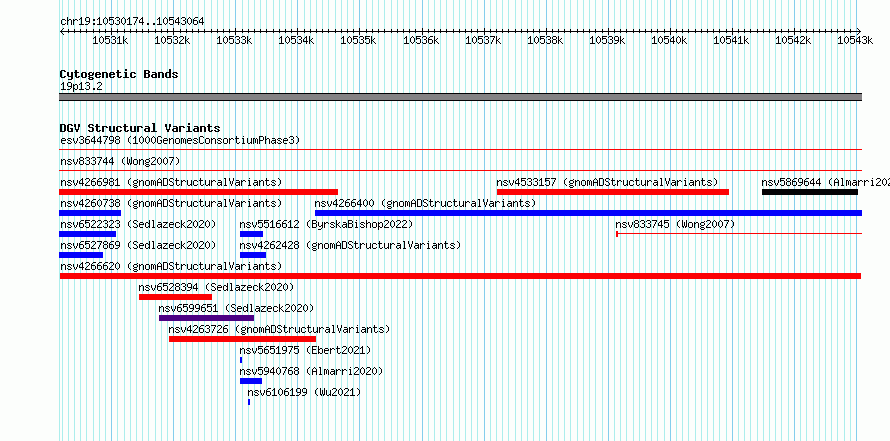
Task: Click the DGV Structural Variants track title
Action: point(140,128)
